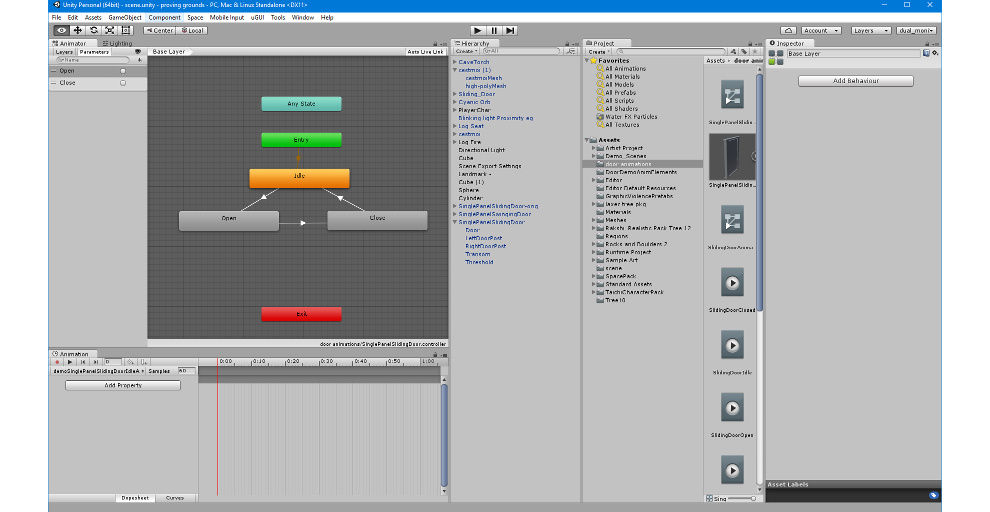
Task: Play the clip in the Animation window
Action: click(x=70, y=362)
